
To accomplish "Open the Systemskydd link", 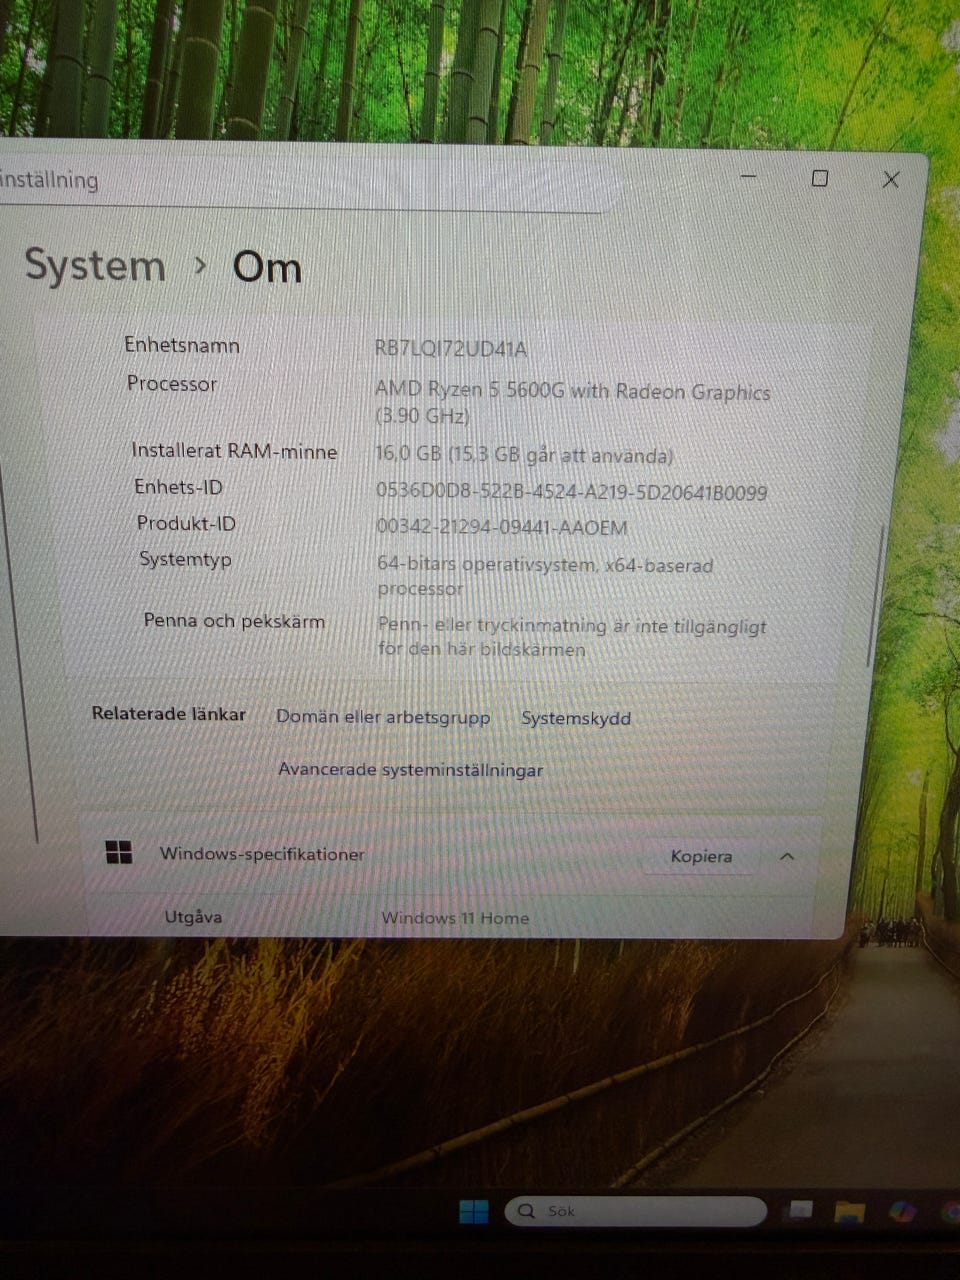I will 576,718.
